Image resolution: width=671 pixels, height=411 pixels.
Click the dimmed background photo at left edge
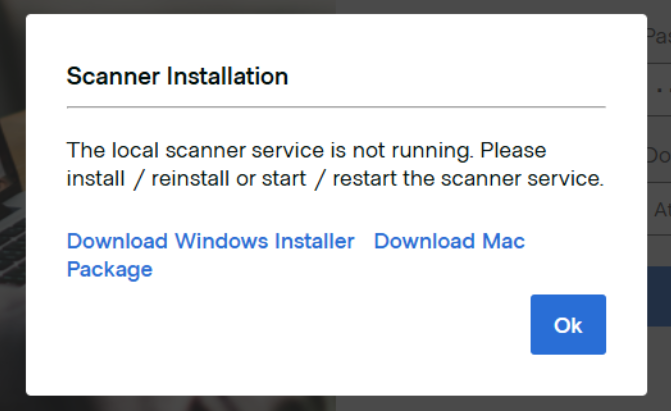click(x=12, y=200)
